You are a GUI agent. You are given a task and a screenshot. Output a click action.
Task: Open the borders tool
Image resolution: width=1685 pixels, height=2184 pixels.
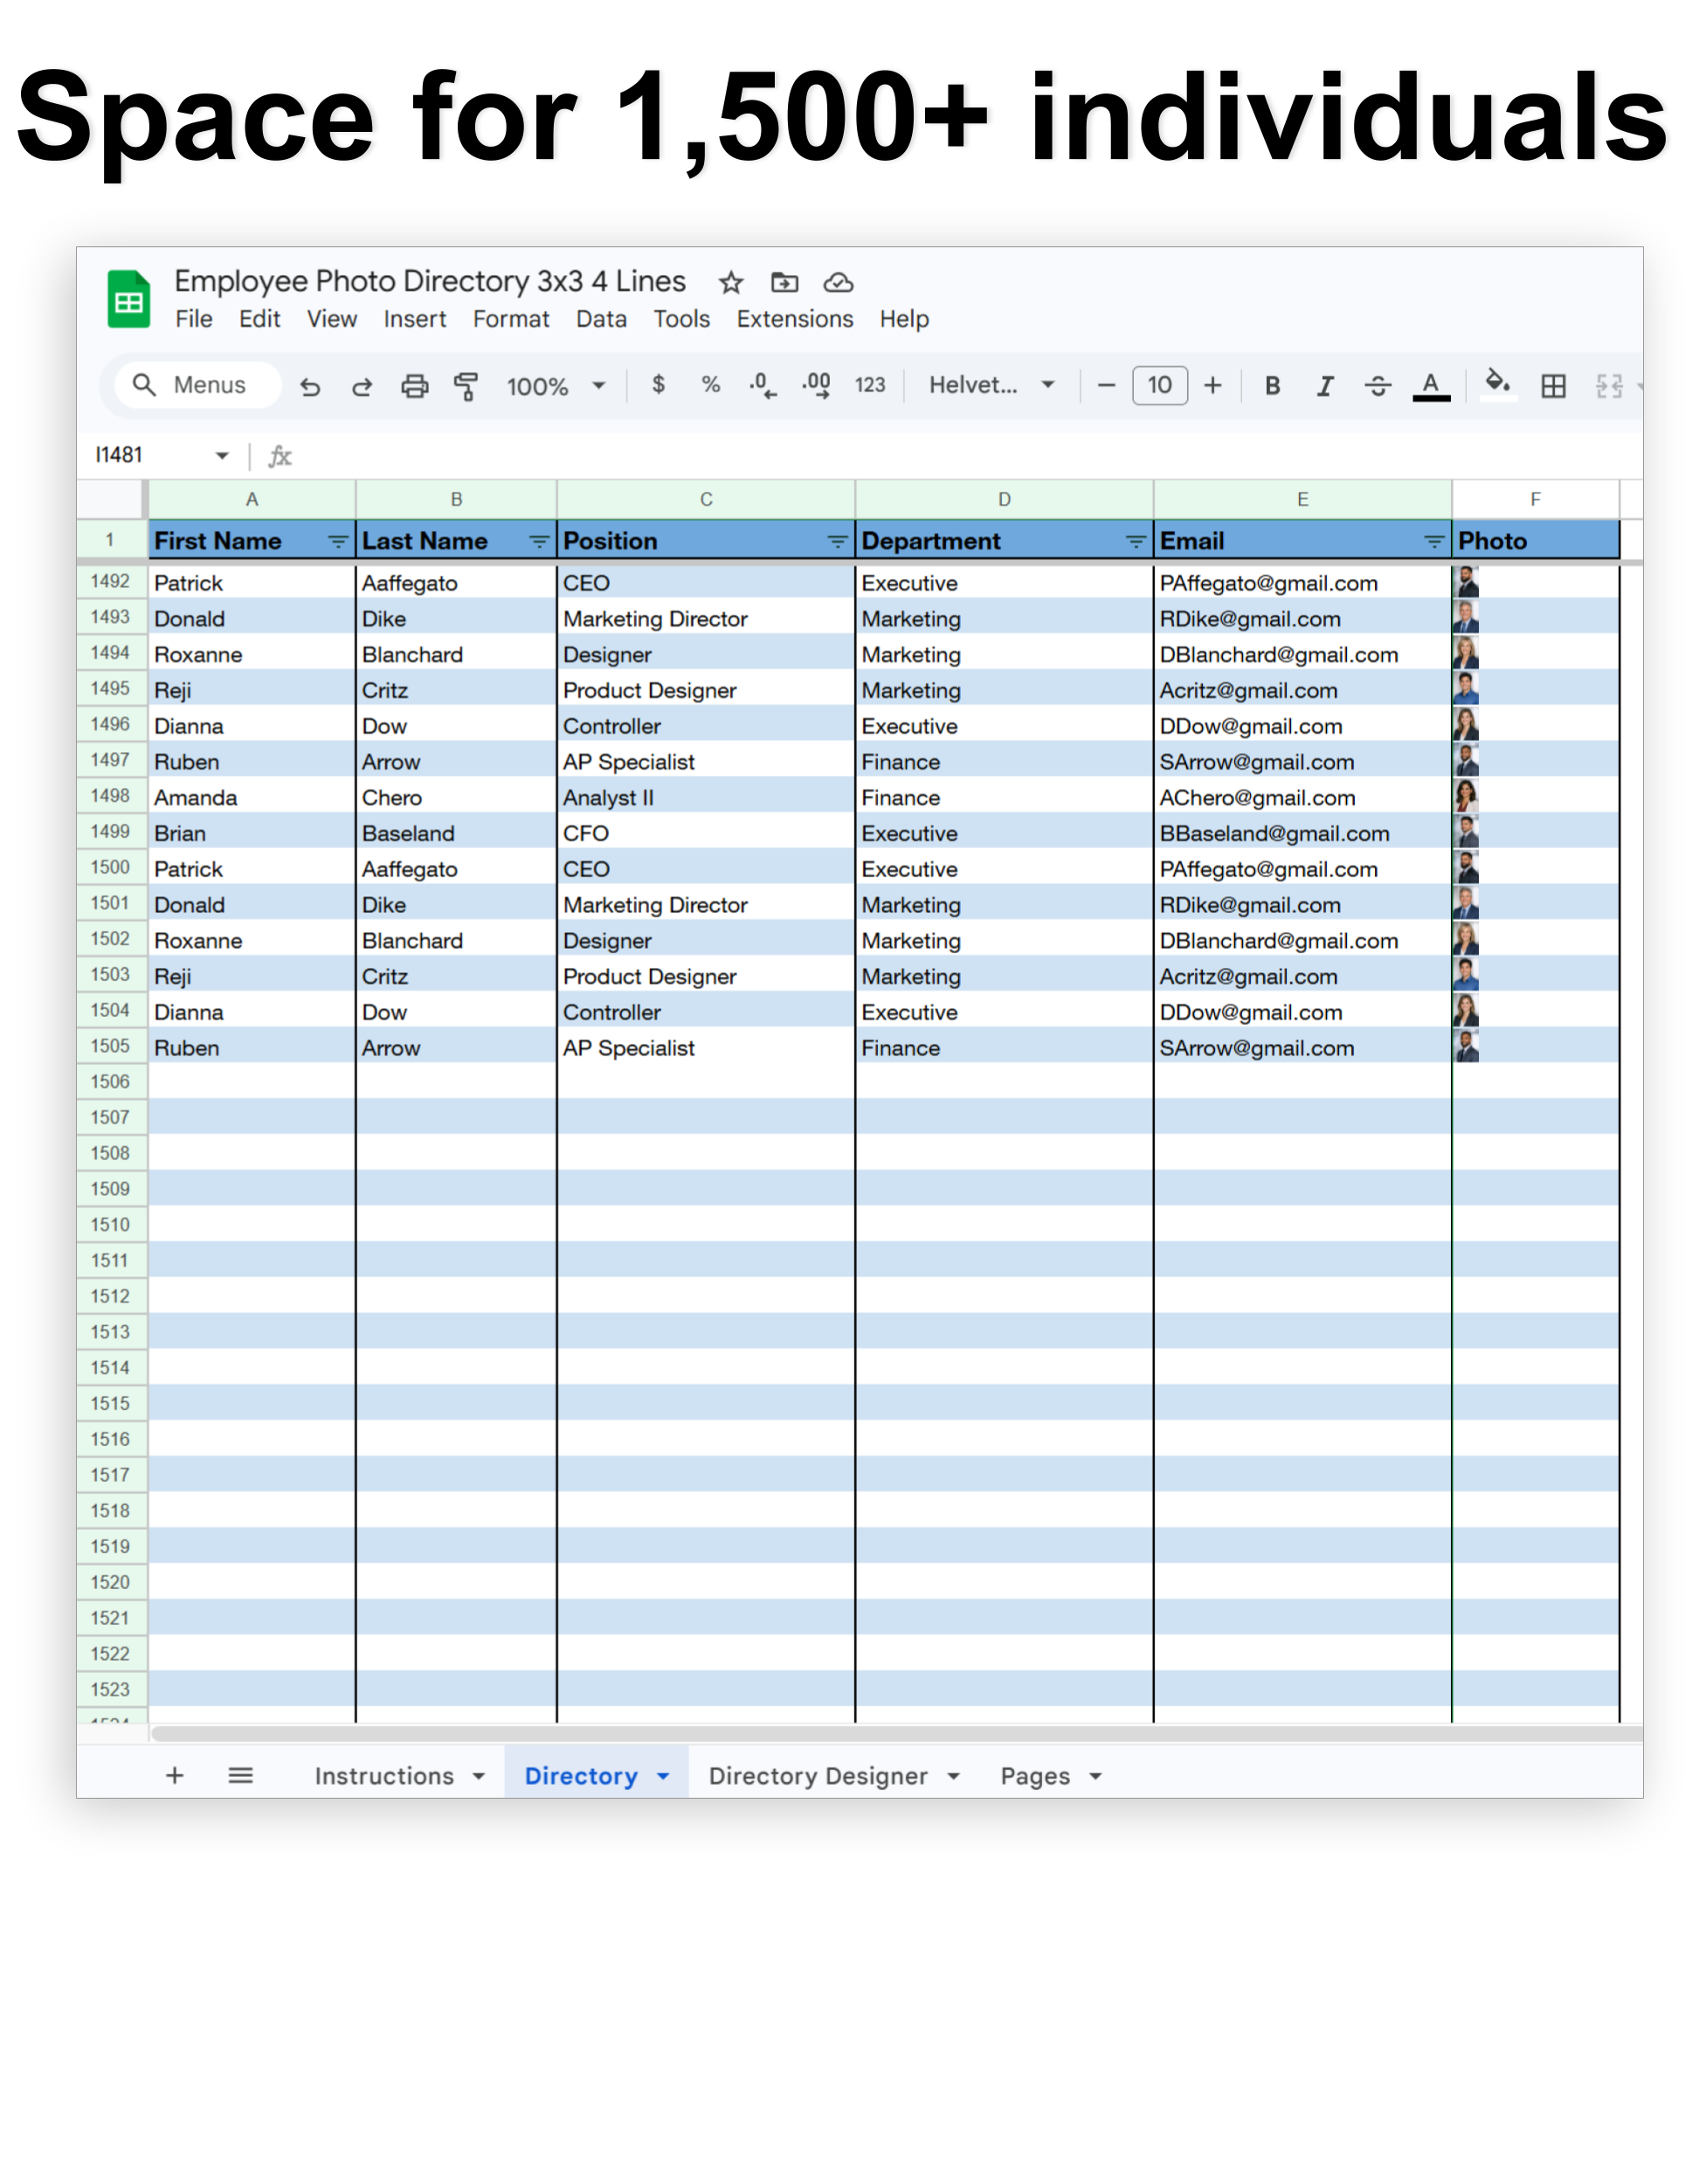click(1553, 386)
